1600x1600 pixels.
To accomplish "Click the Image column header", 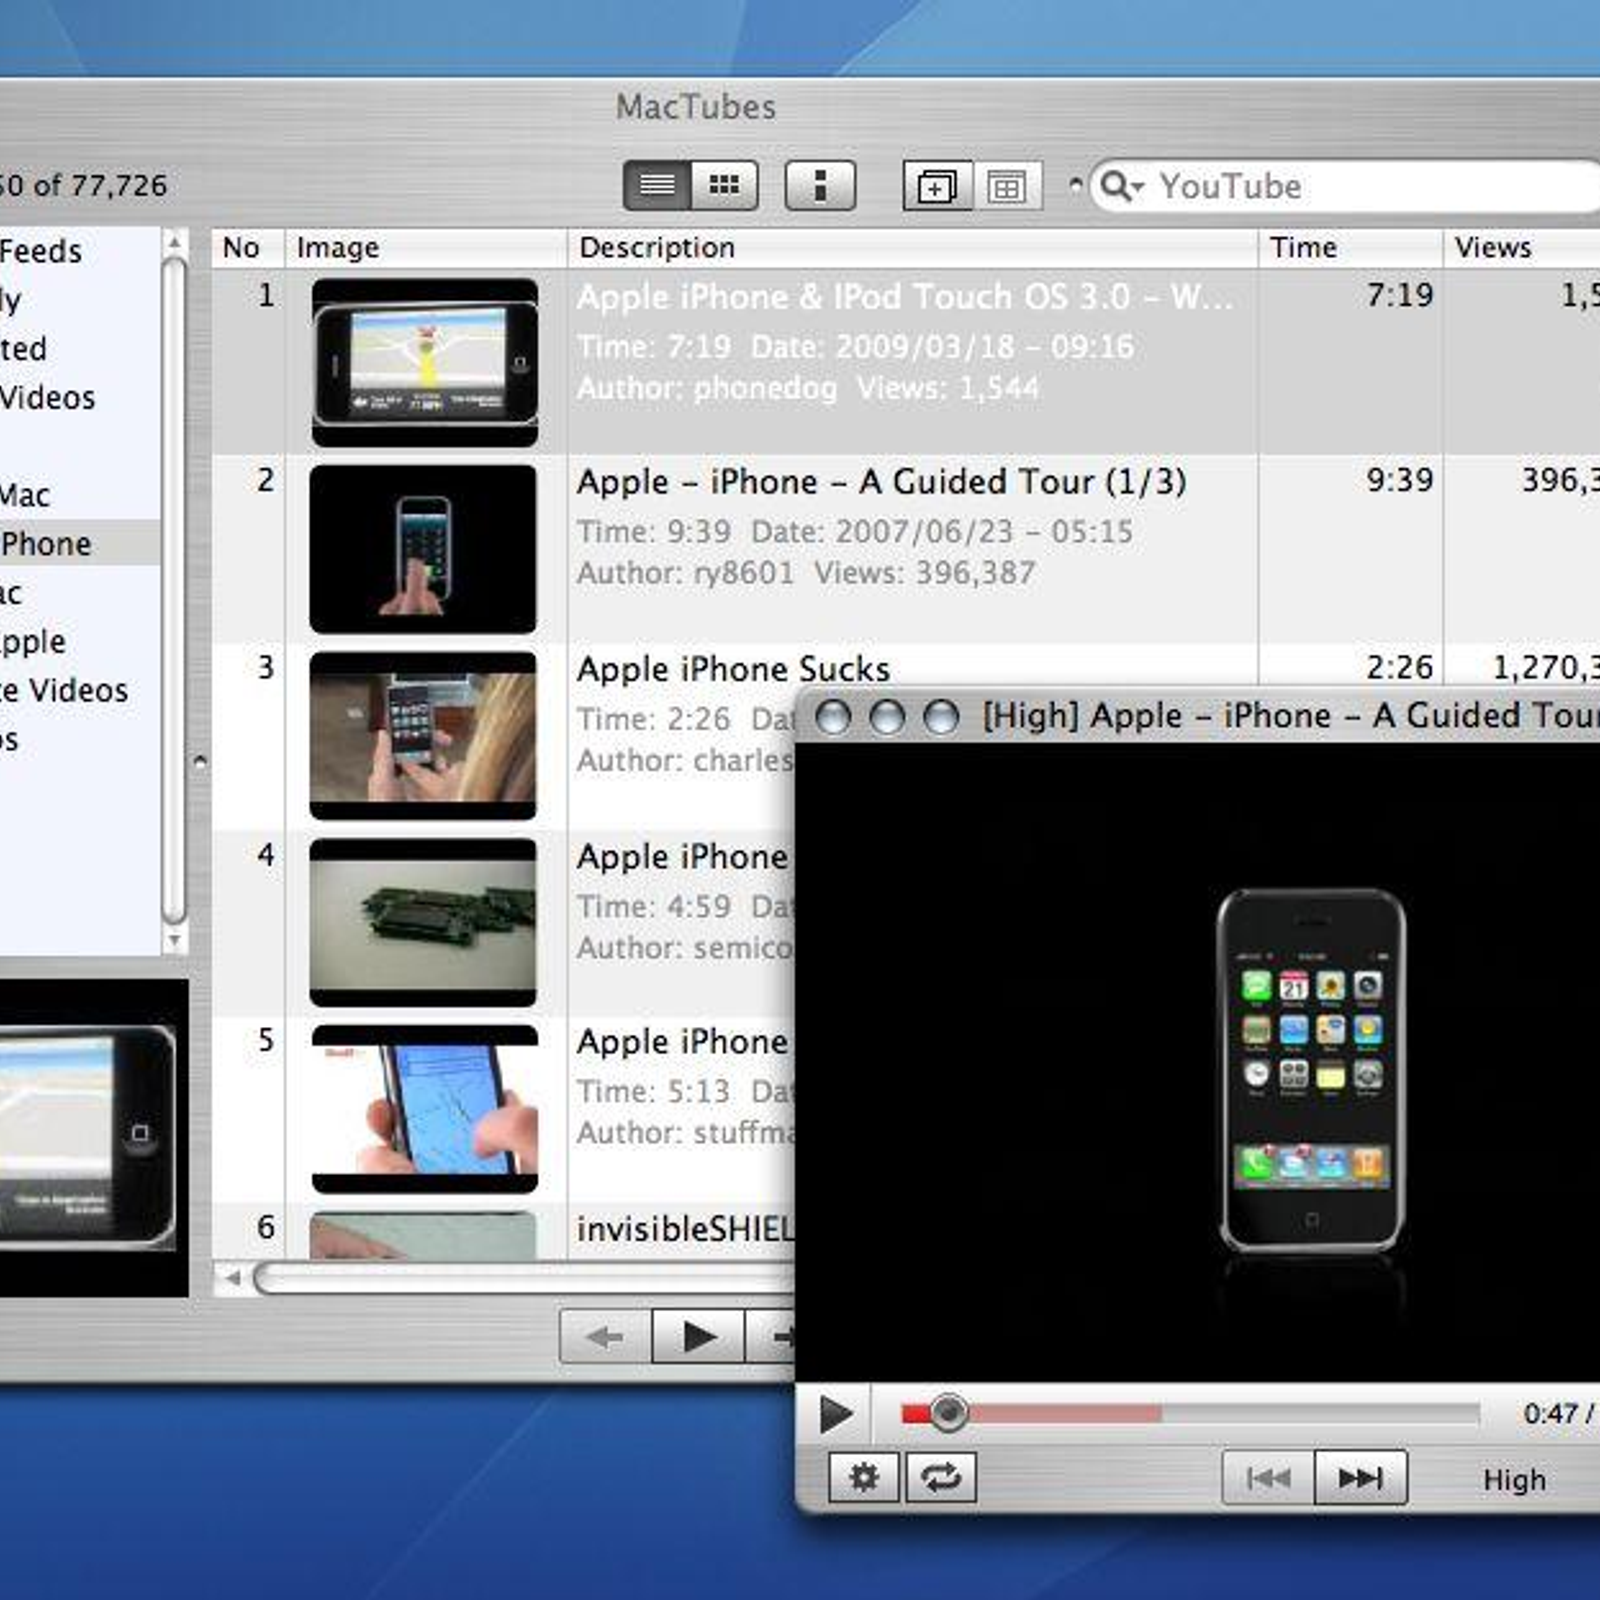I will [x=427, y=247].
